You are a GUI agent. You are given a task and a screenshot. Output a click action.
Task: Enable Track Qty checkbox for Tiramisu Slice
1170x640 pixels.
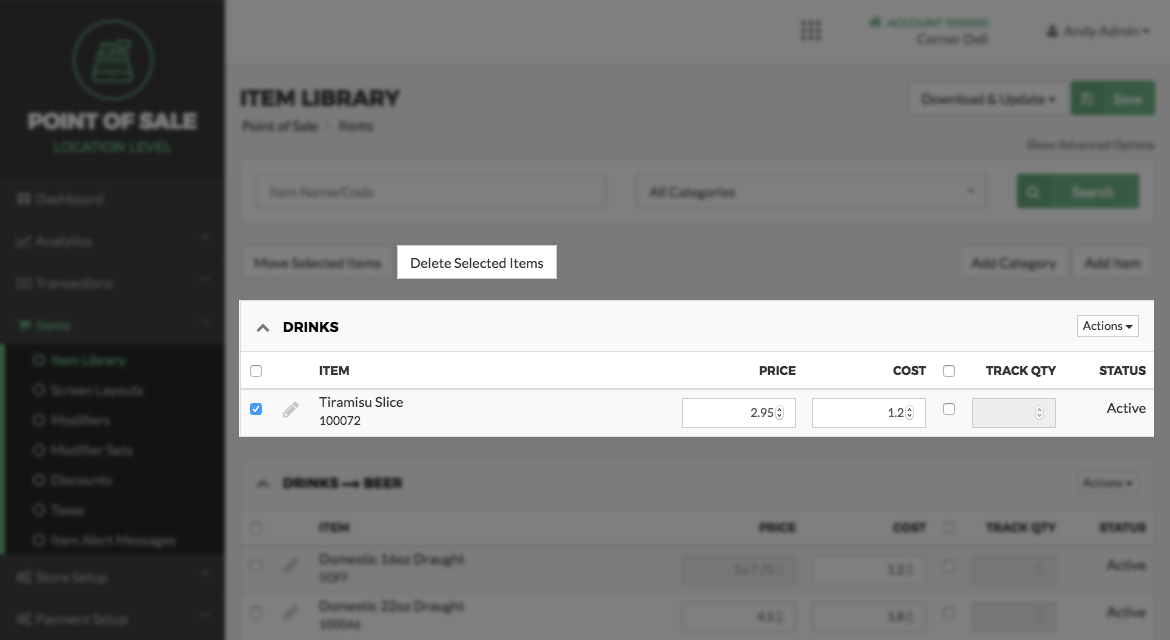pos(949,409)
